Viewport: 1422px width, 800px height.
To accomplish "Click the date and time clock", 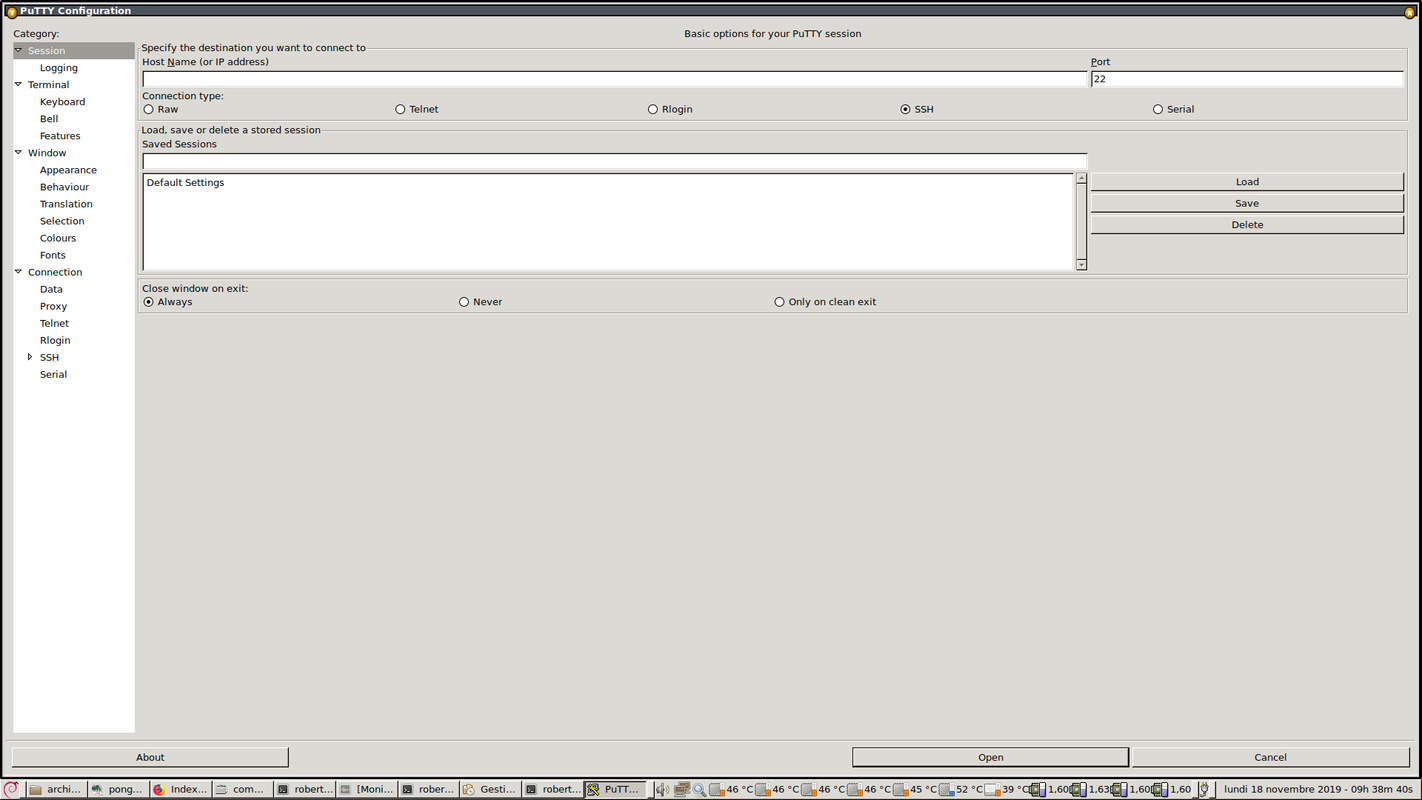I will pos(1318,789).
